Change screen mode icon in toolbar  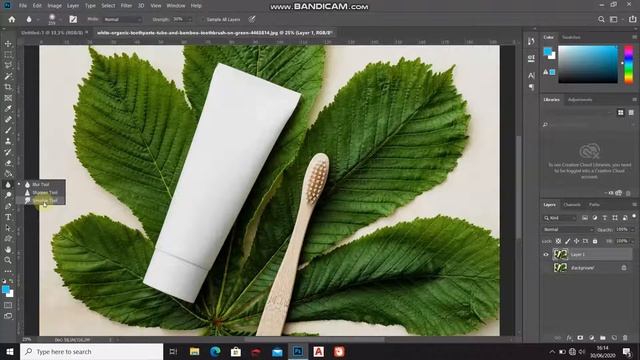8,316
